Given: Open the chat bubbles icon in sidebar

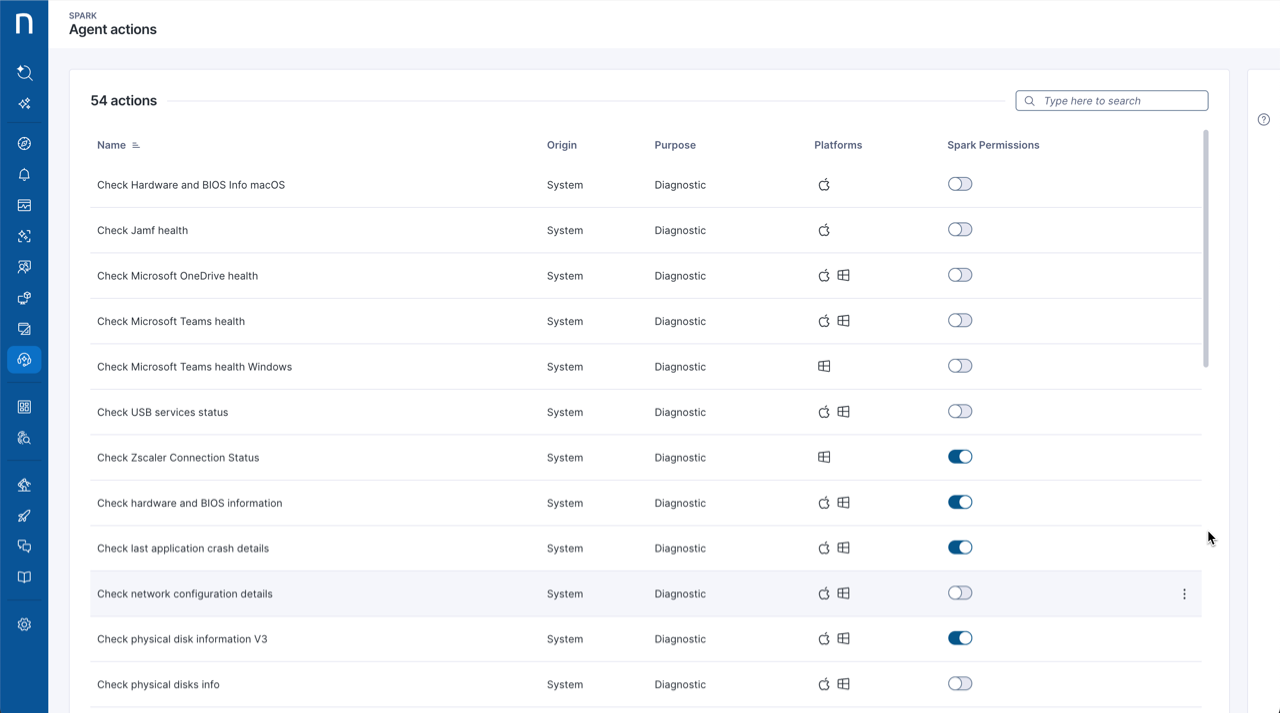Looking at the screenshot, I should [x=24, y=546].
